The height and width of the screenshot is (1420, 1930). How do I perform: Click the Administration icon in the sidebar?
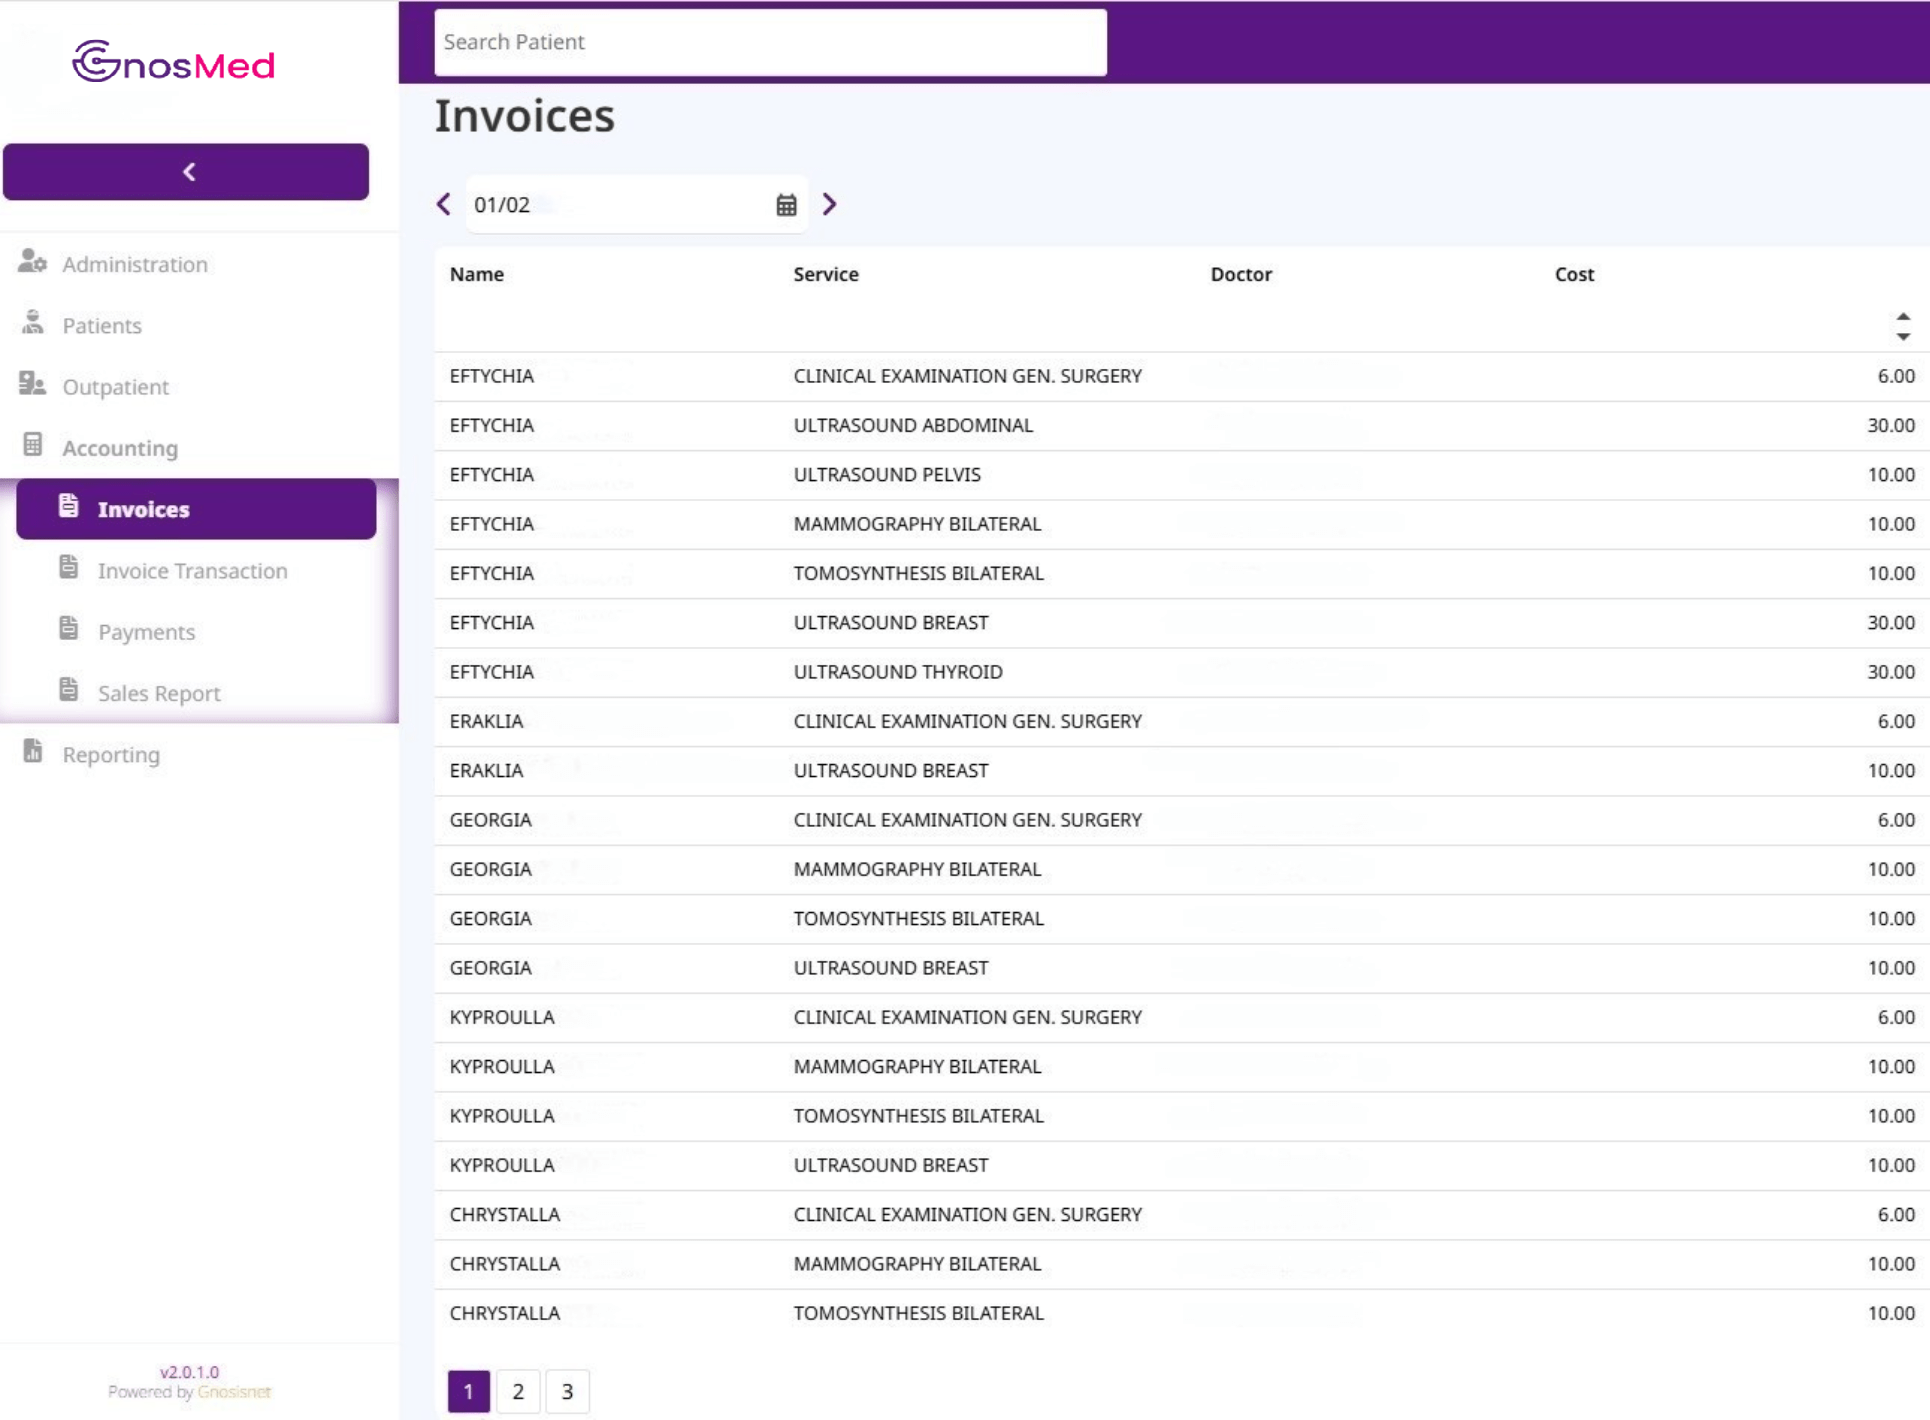pyautogui.click(x=32, y=262)
